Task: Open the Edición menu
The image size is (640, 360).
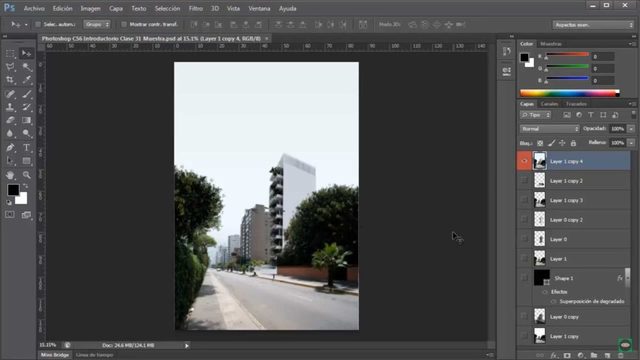Action: pos(62,8)
